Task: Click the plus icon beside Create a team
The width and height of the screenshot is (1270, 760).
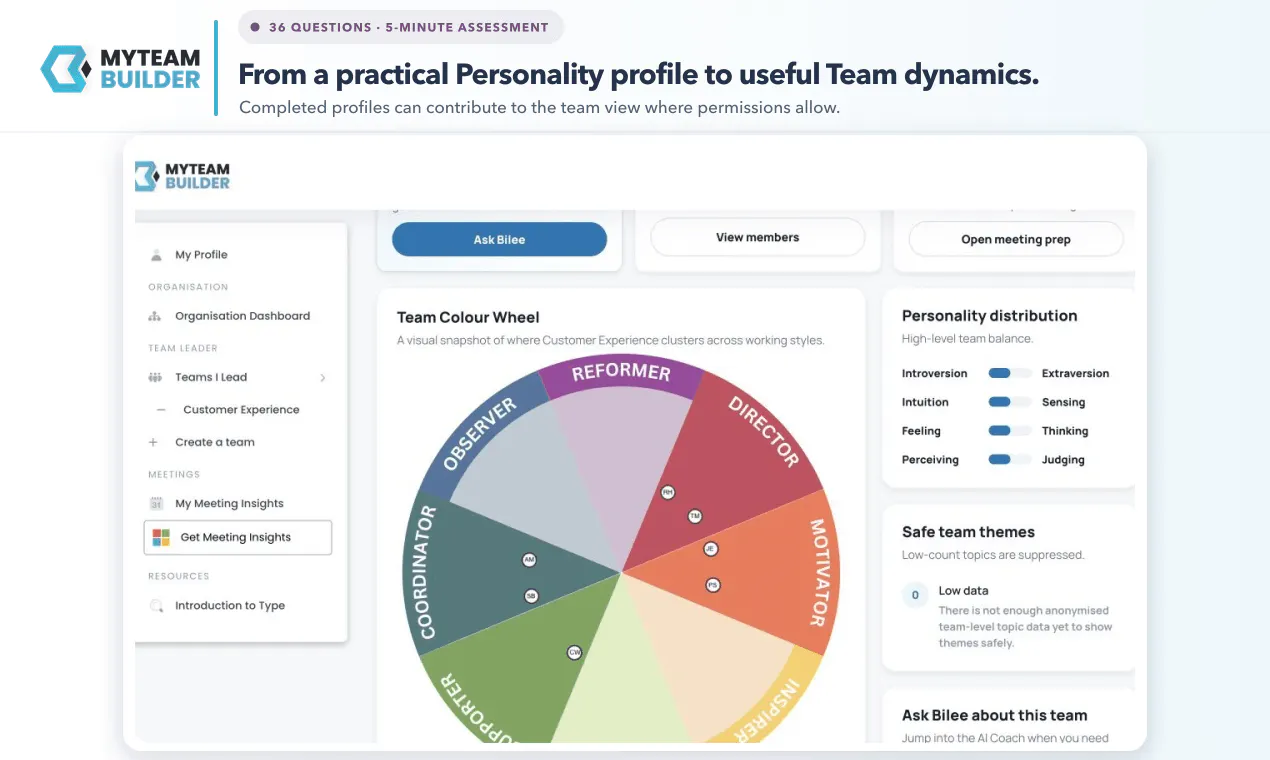Action: [154, 442]
